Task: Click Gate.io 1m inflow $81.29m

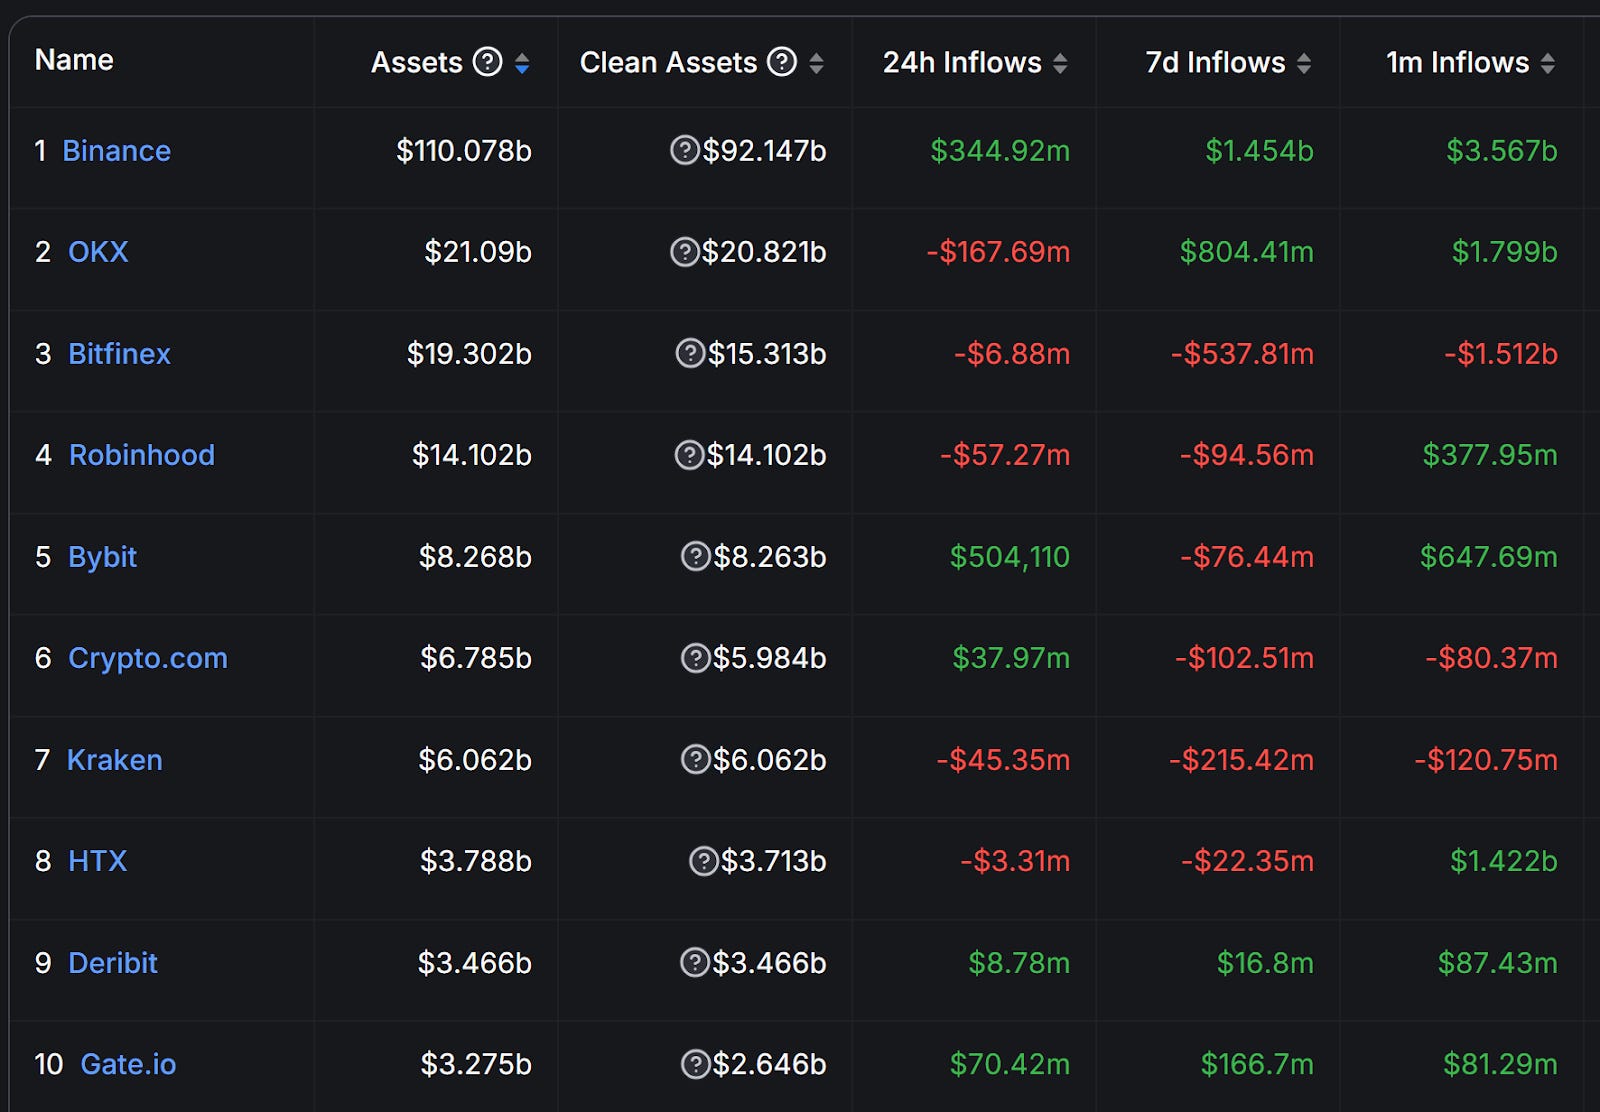Action: 1500,1064
